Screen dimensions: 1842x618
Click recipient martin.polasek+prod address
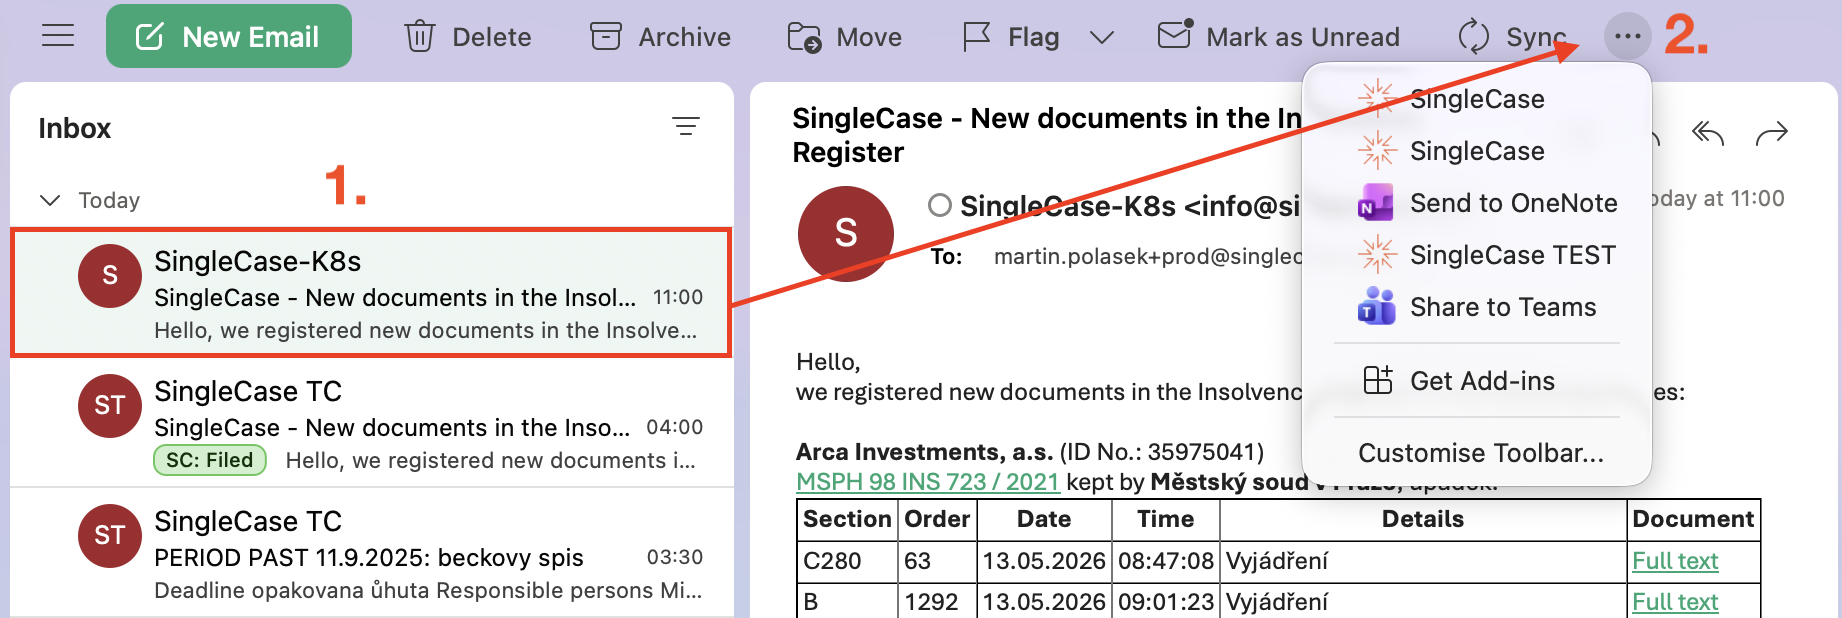click(1148, 257)
